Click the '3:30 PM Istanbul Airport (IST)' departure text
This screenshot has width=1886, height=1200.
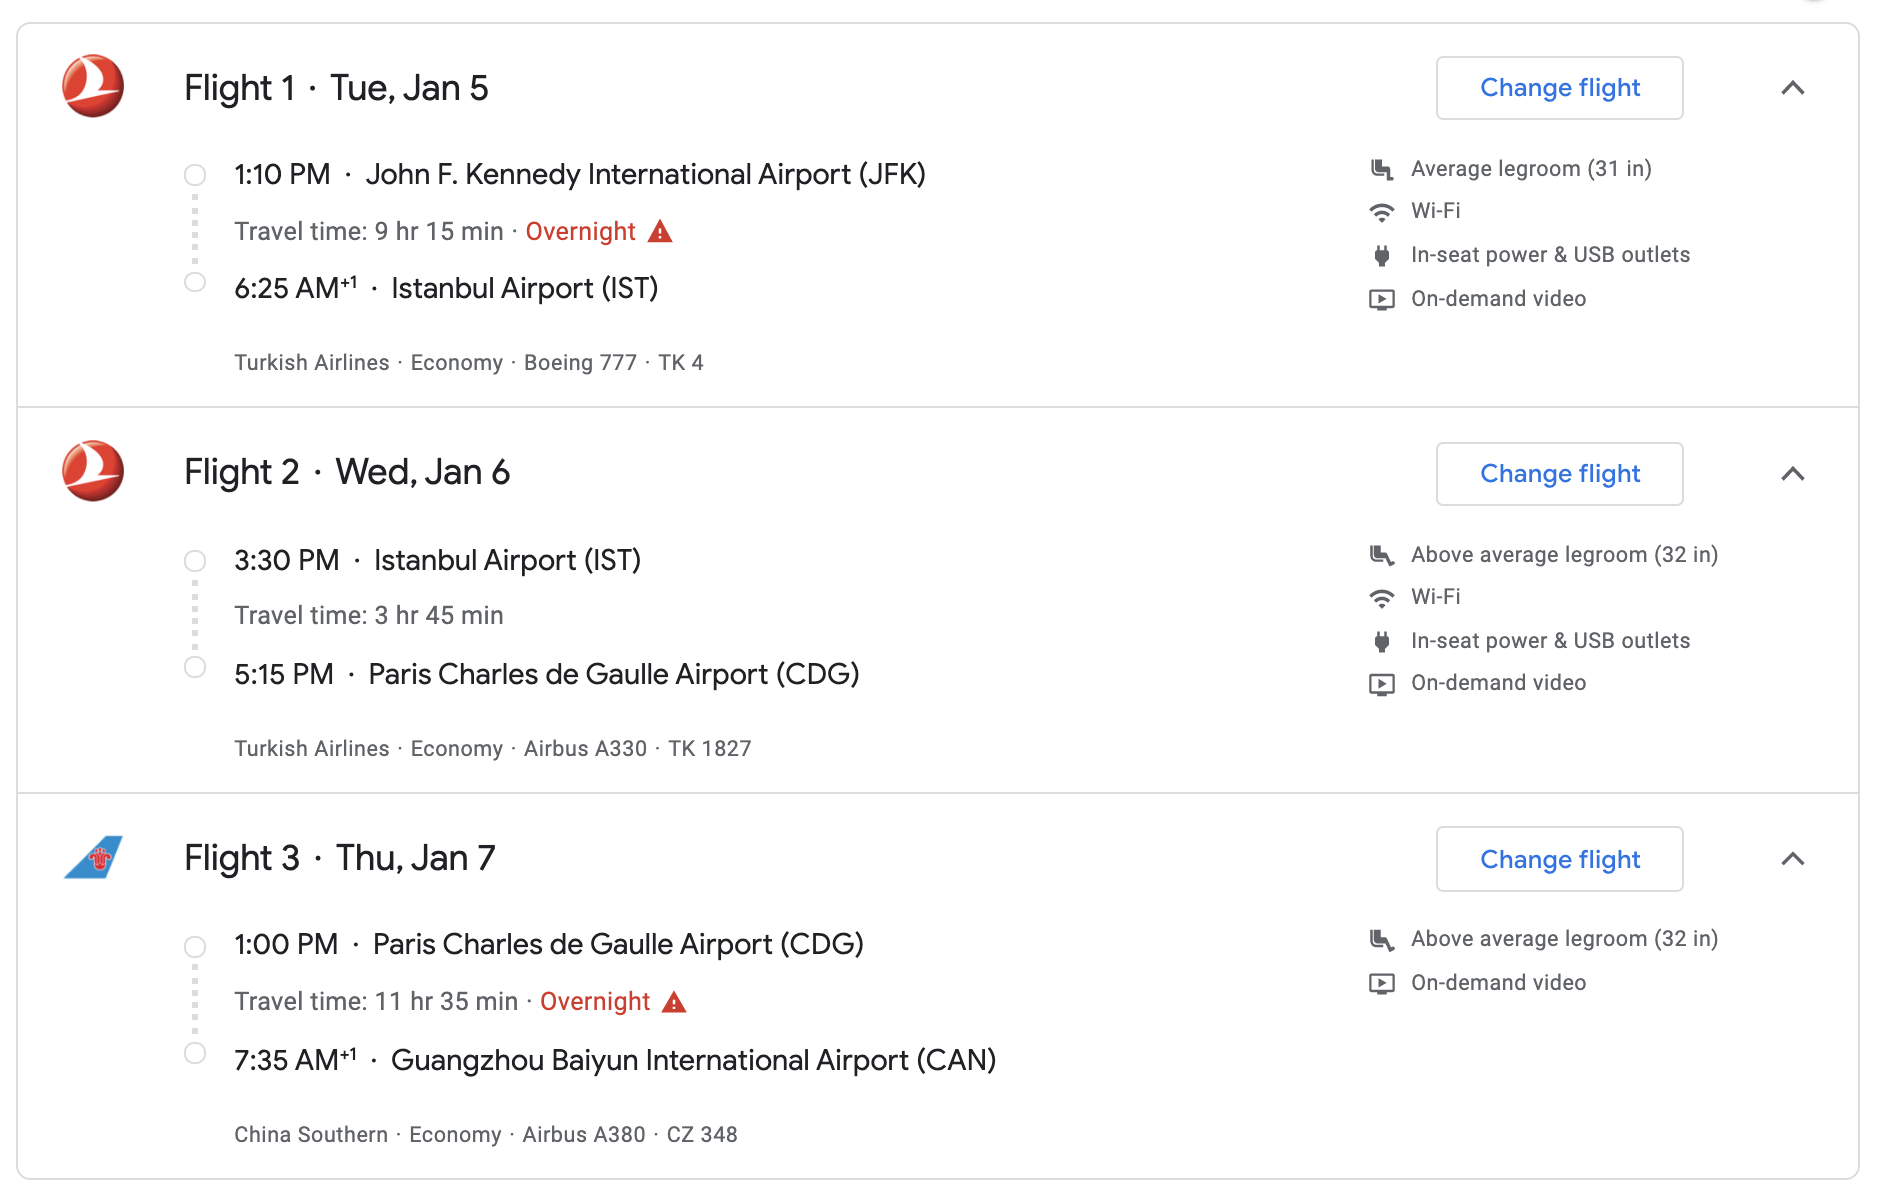click(438, 560)
